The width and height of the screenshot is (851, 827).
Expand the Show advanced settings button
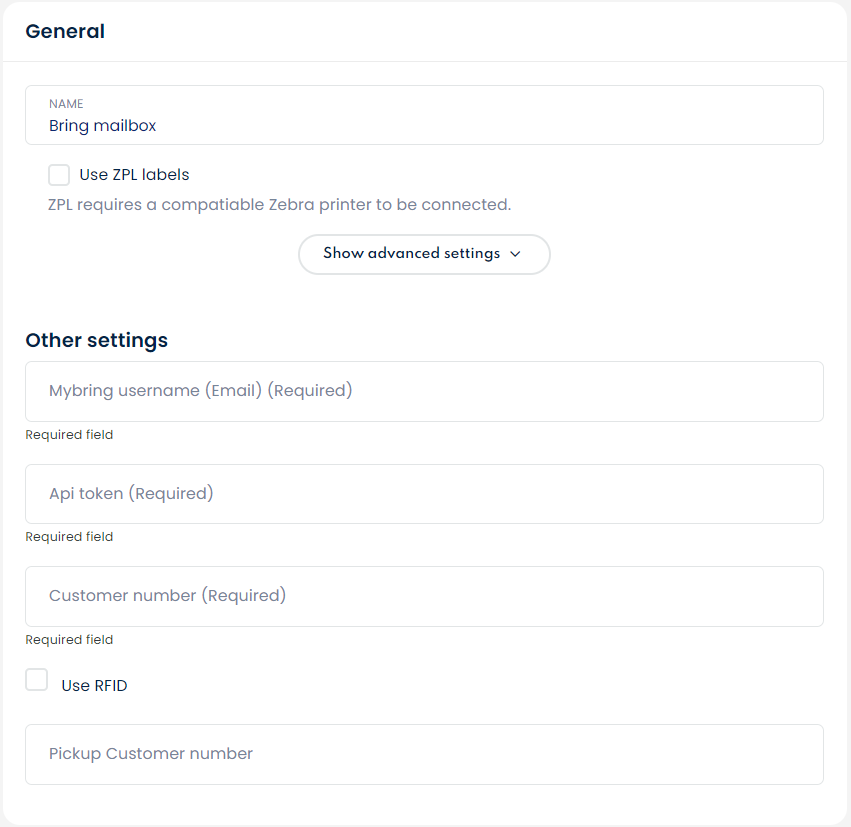coord(423,254)
